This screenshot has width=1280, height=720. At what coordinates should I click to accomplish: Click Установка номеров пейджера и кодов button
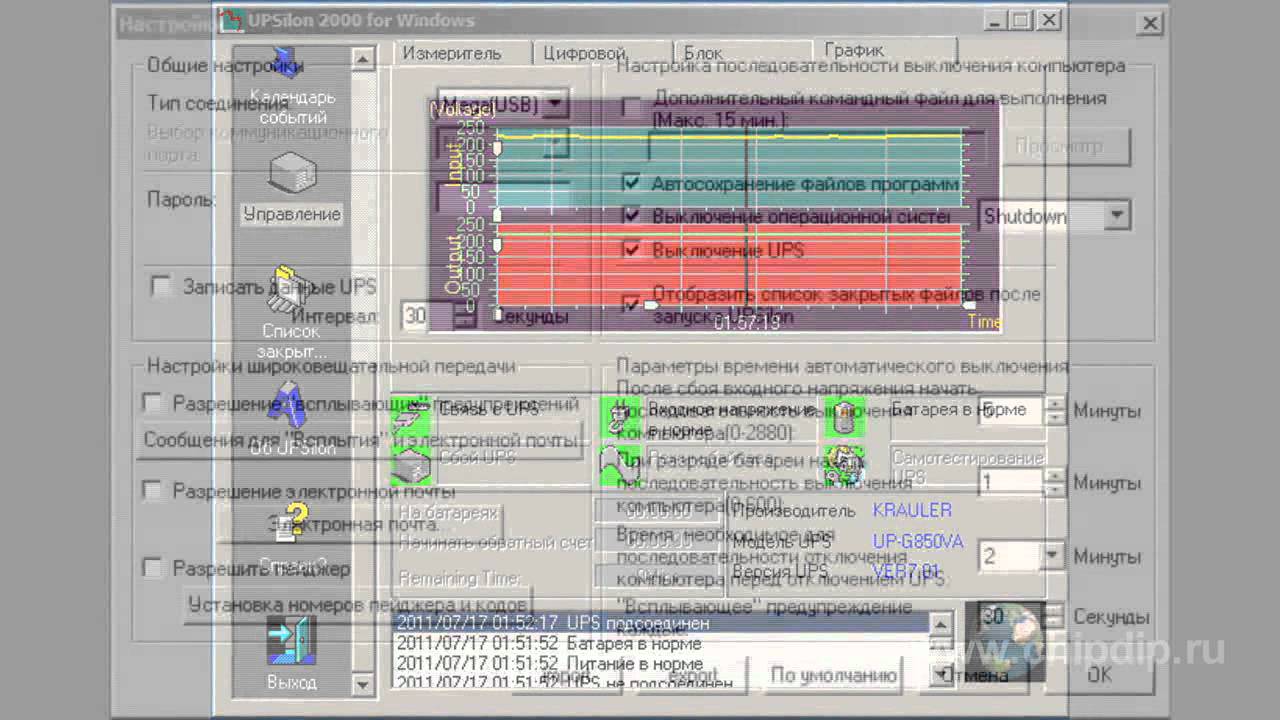pos(356,605)
